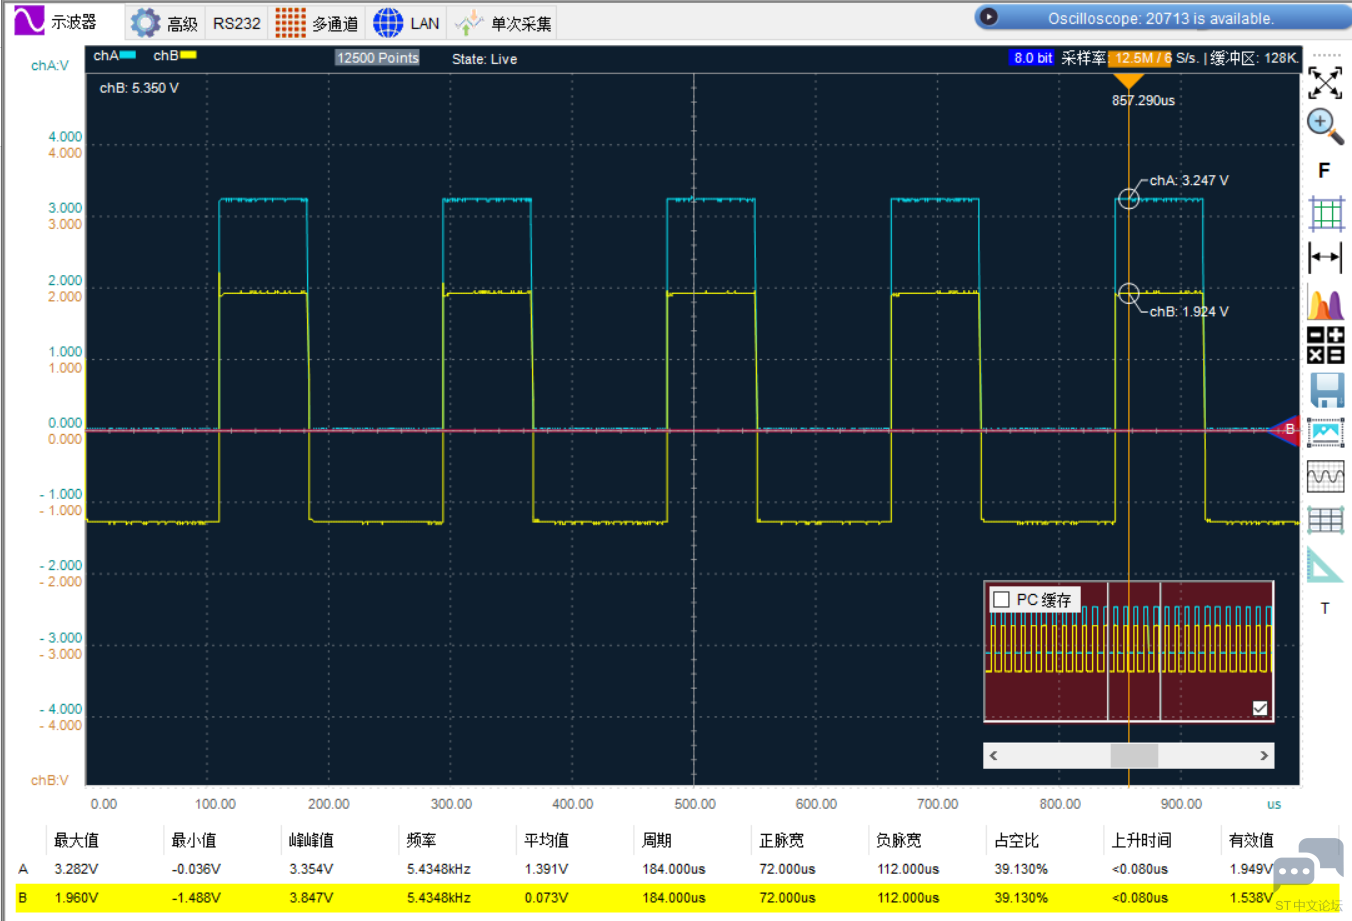Viewport: 1352px width, 921px height.
Task: Open the 多通道 multi-channel tab
Action: [x=316, y=22]
